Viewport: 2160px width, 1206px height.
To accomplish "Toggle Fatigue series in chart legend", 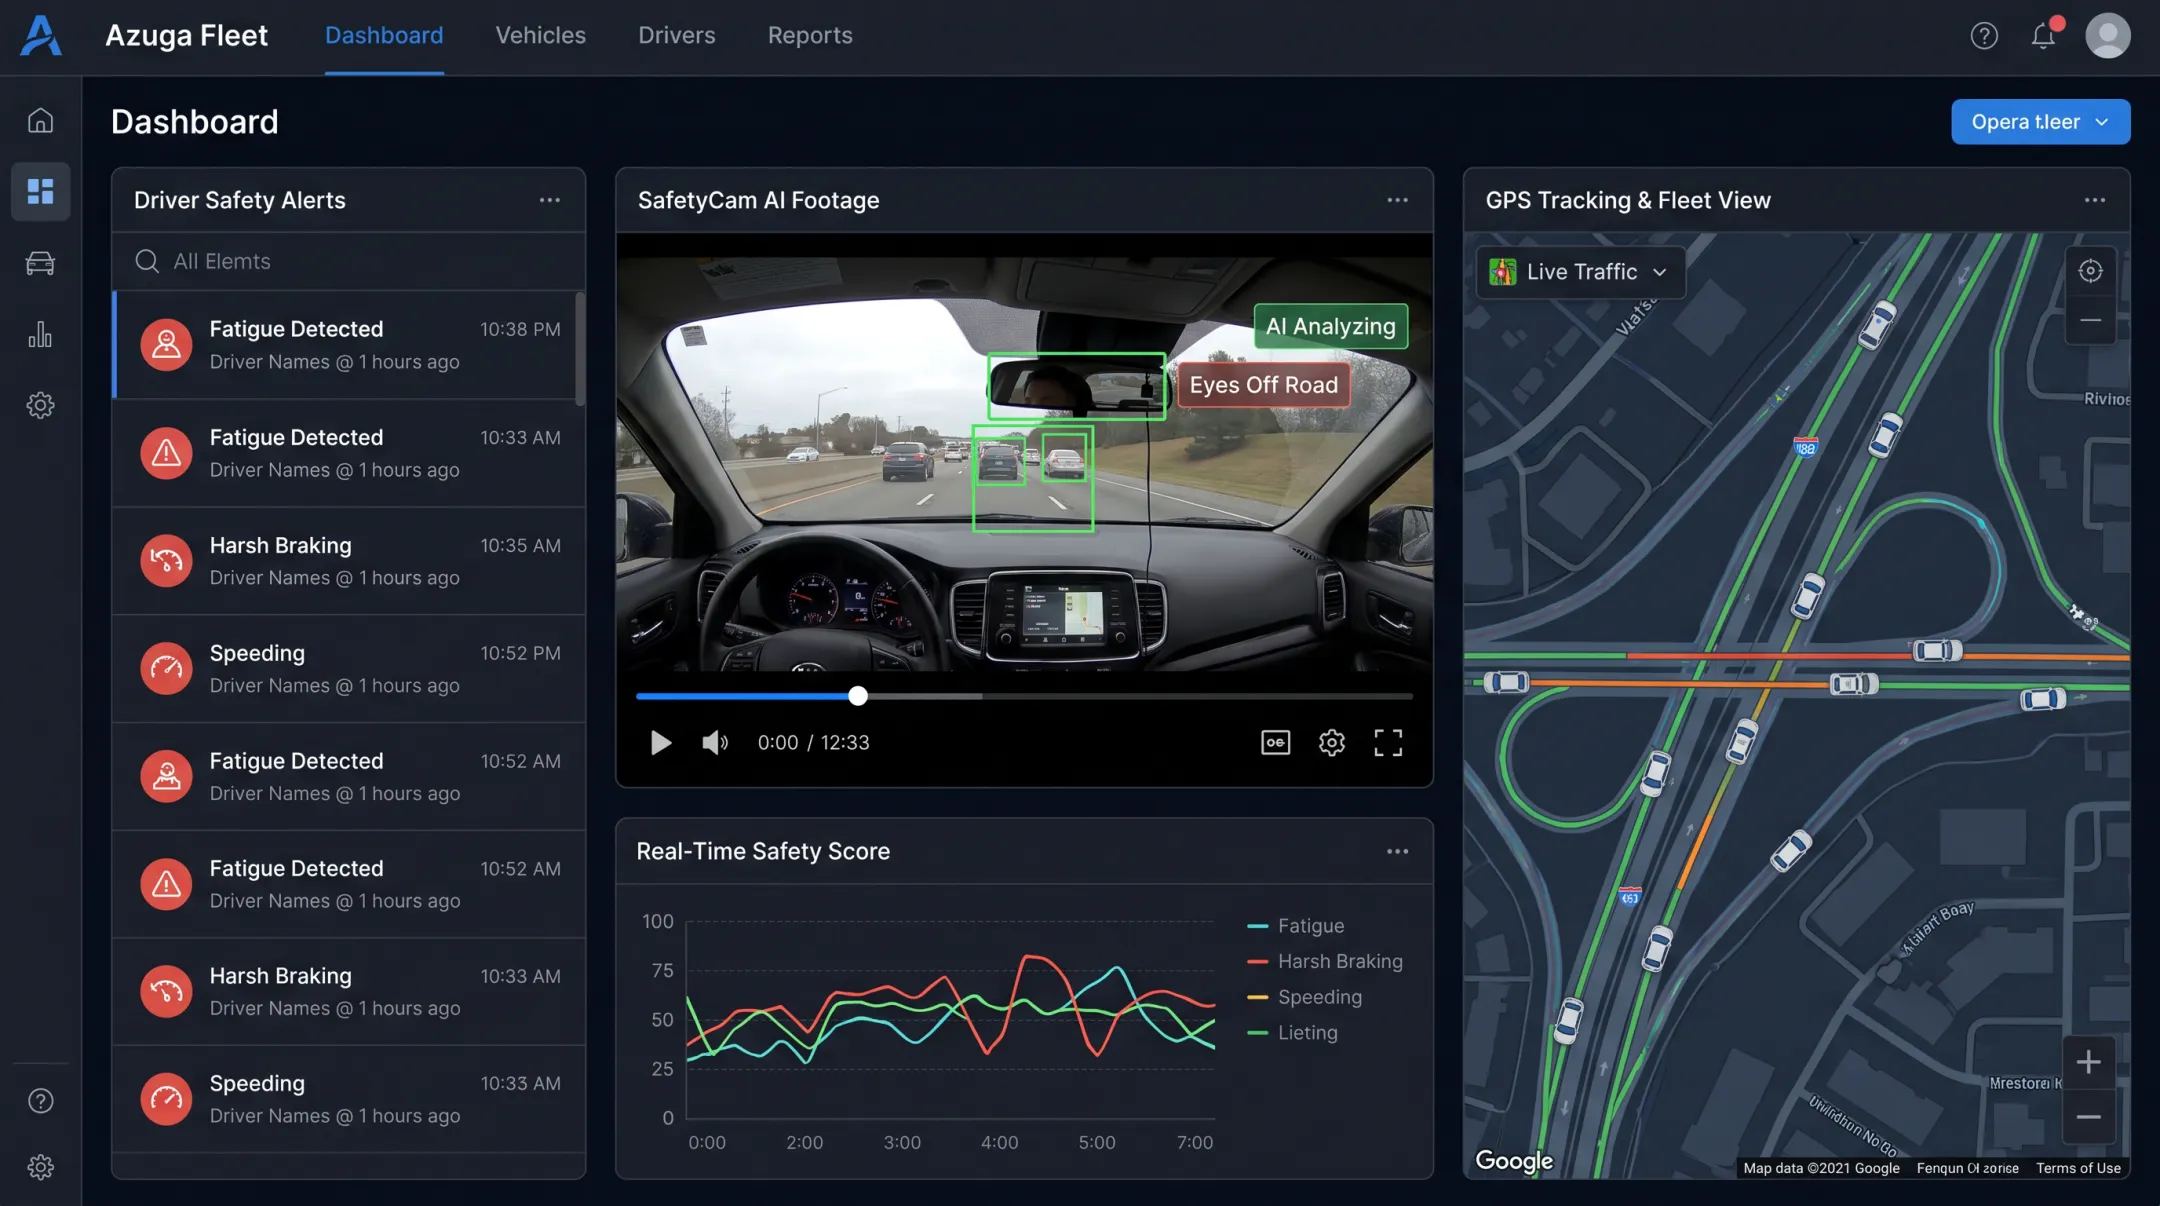I will point(1296,926).
